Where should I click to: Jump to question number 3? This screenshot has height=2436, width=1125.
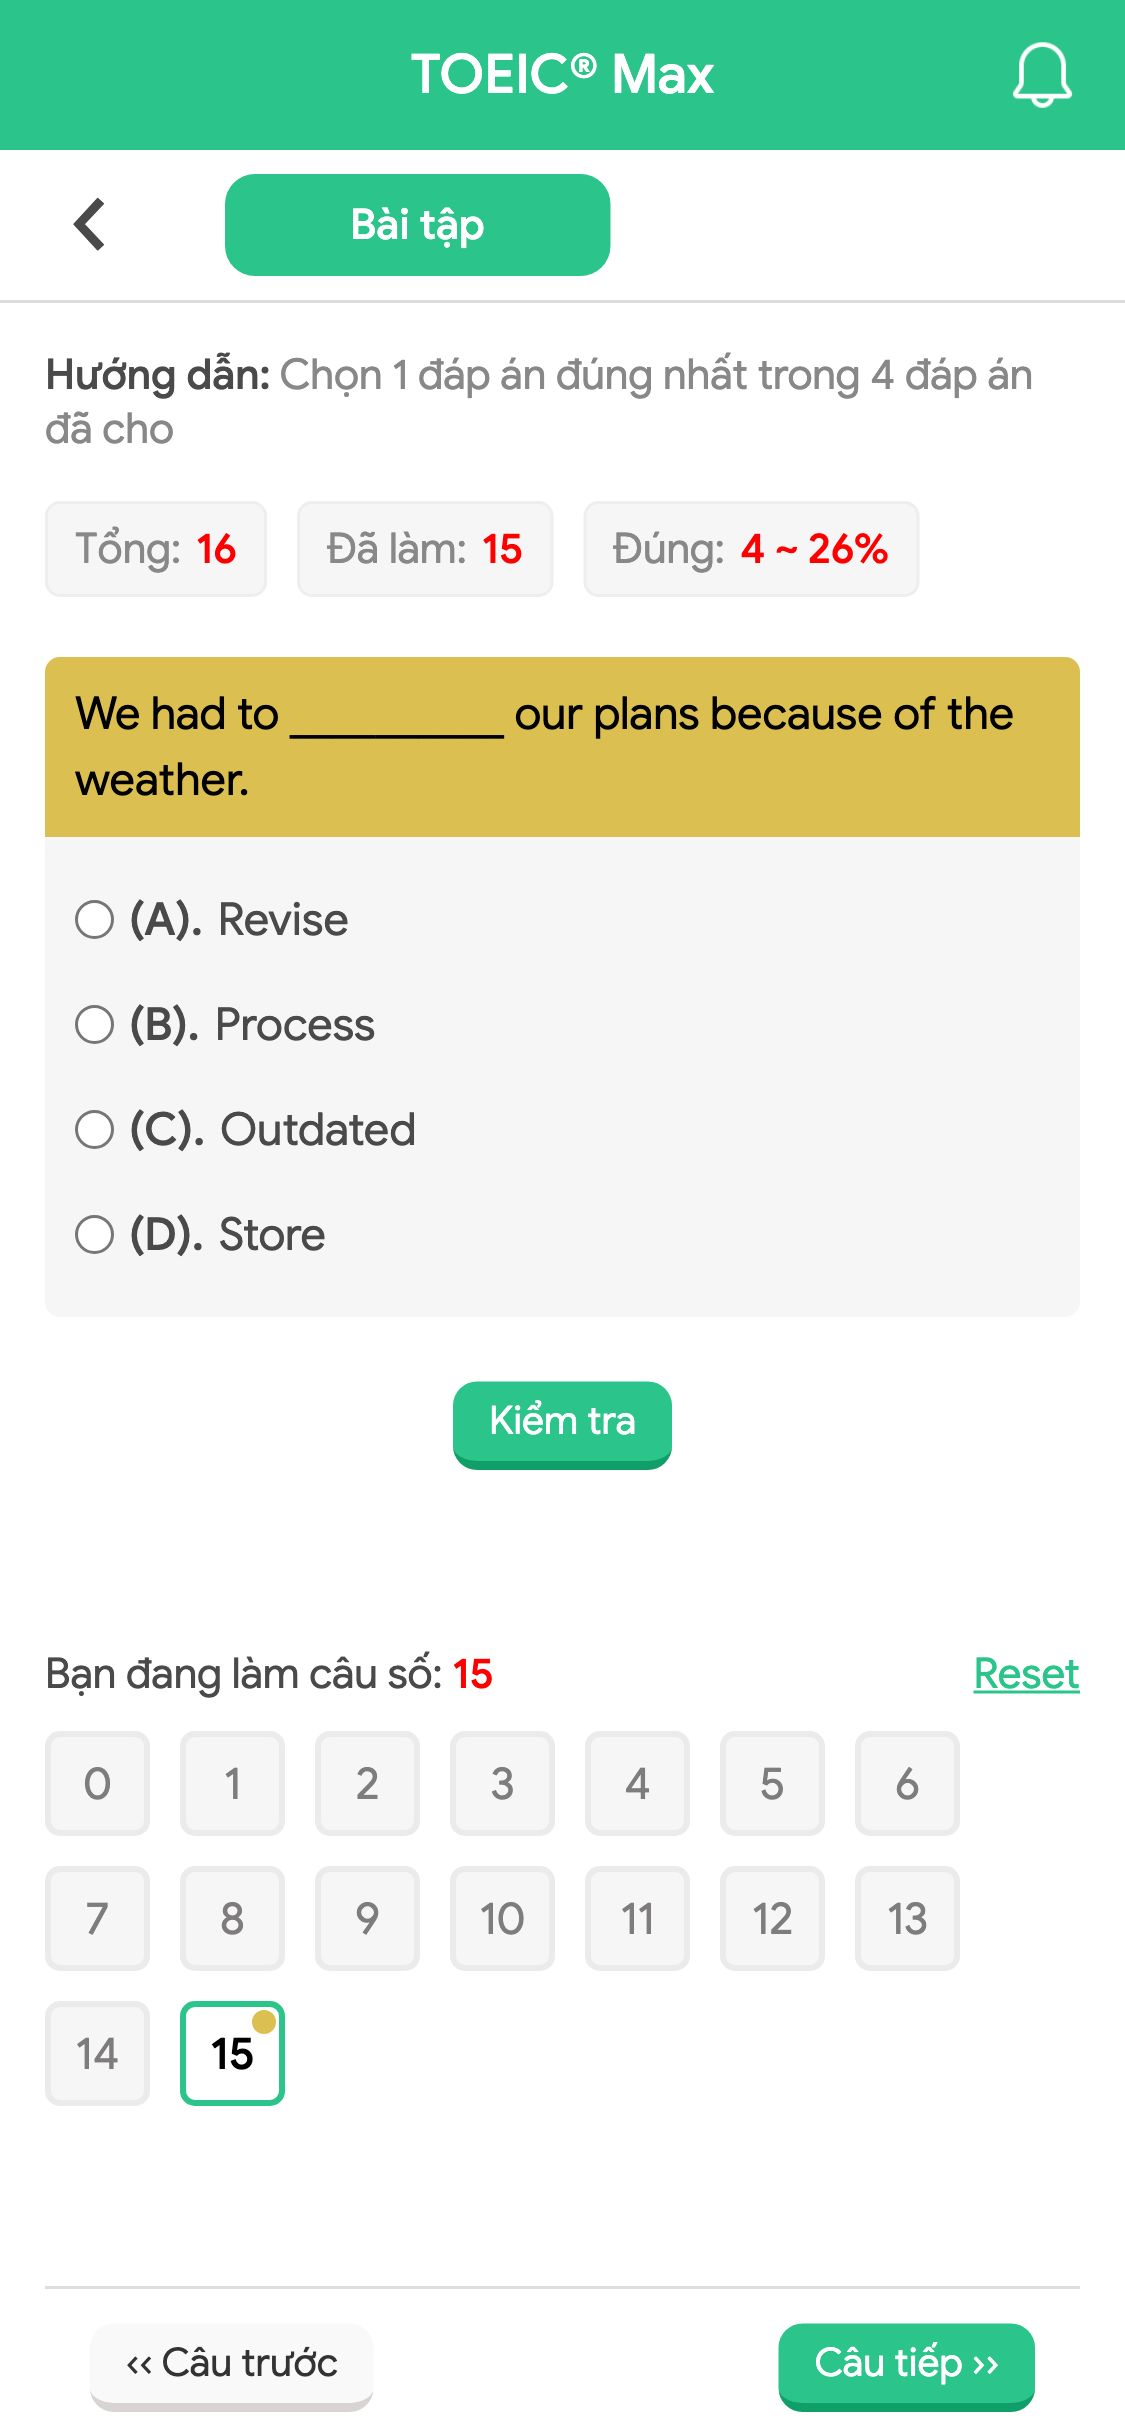(502, 1783)
